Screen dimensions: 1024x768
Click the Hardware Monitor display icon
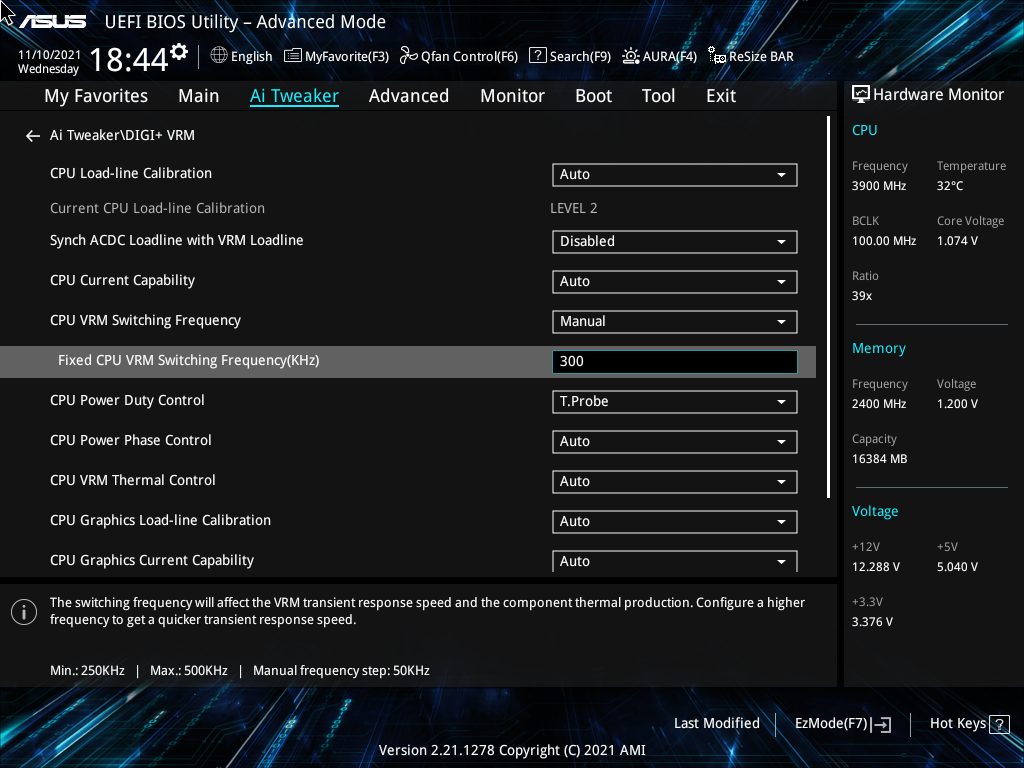[x=861, y=95]
